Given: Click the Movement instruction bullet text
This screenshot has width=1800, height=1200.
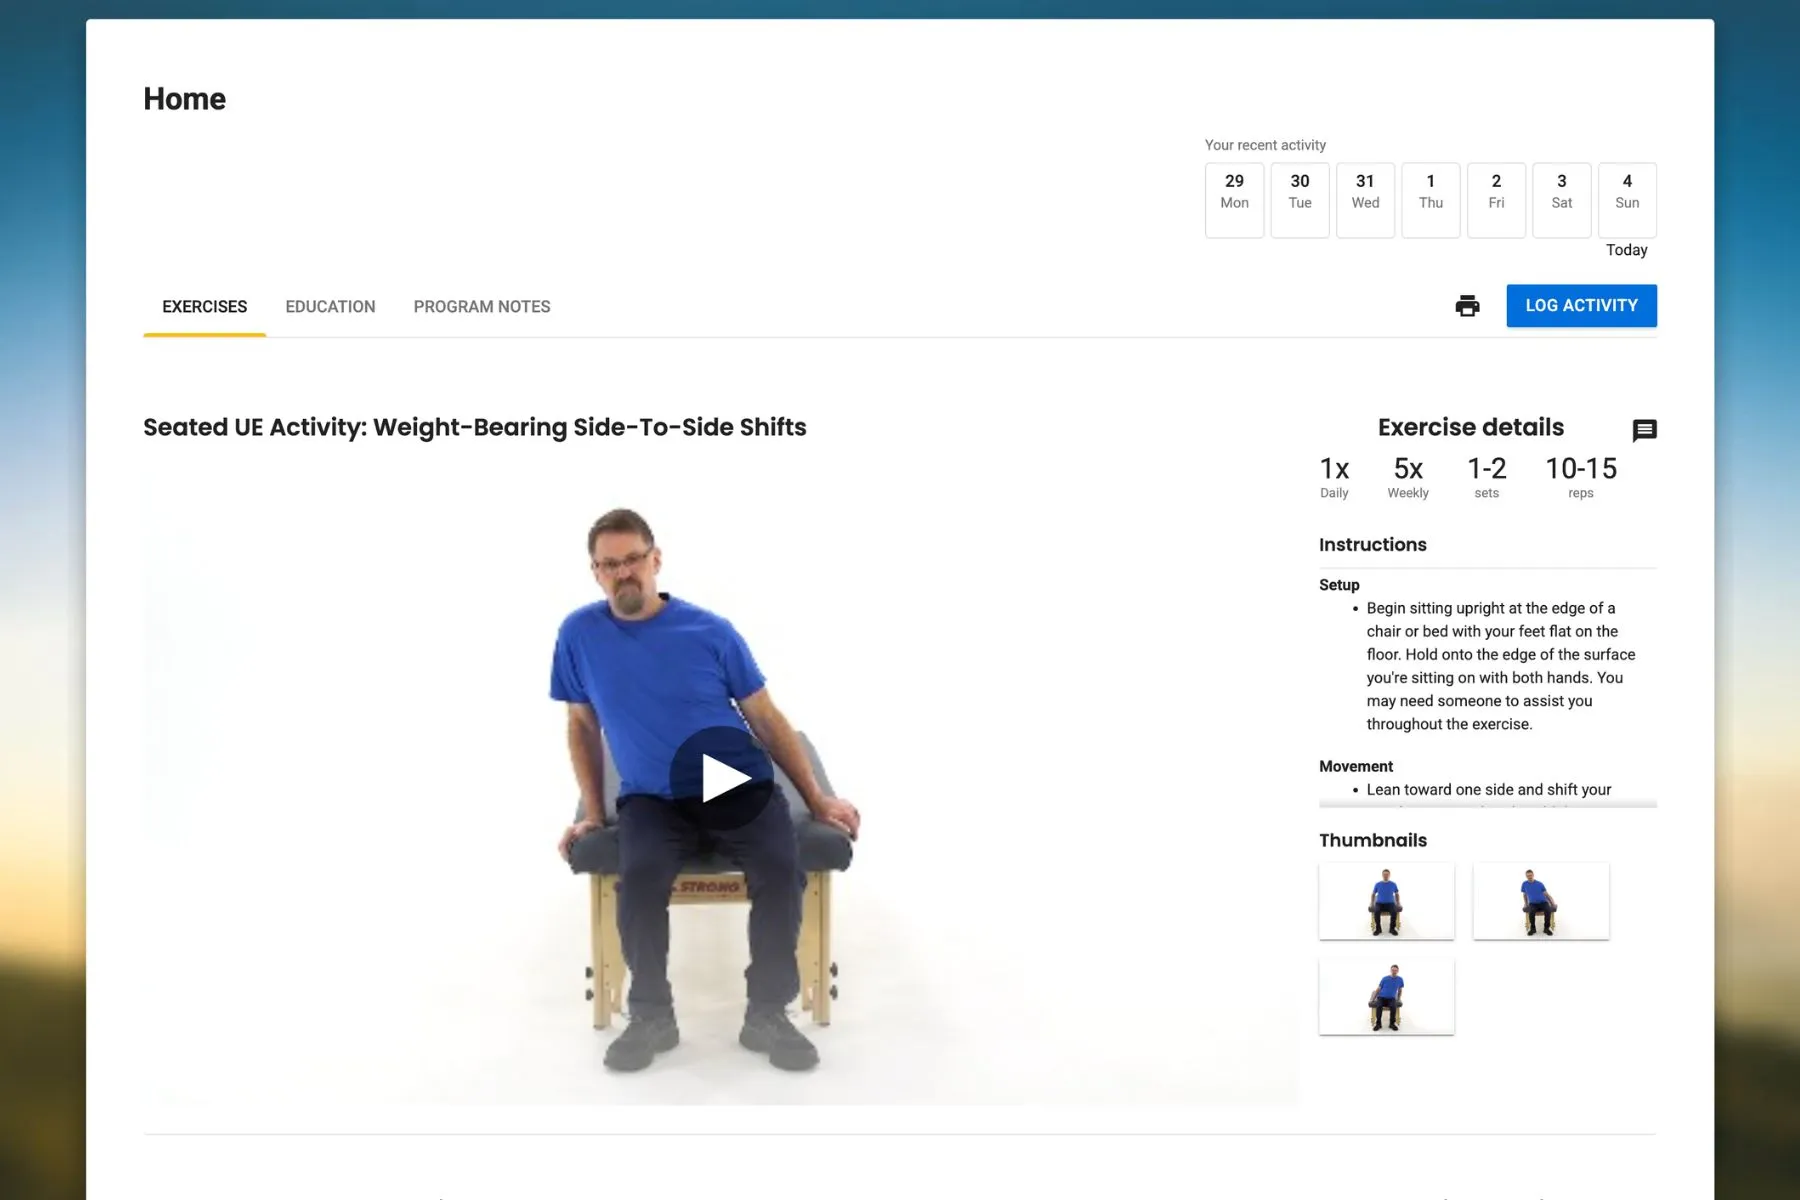Looking at the screenshot, I should tap(1488, 790).
